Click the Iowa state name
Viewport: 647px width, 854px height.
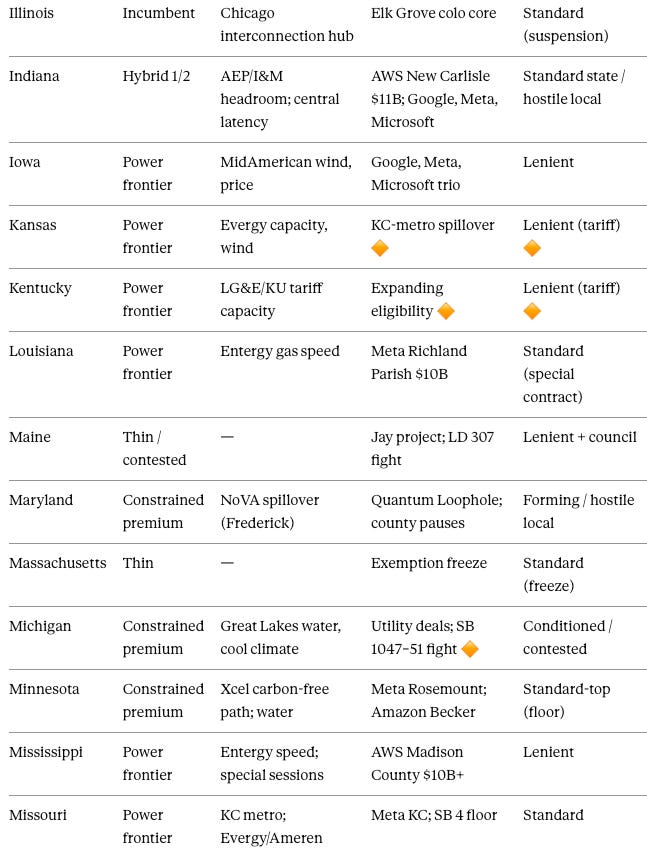pyautogui.click(x=25, y=162)
